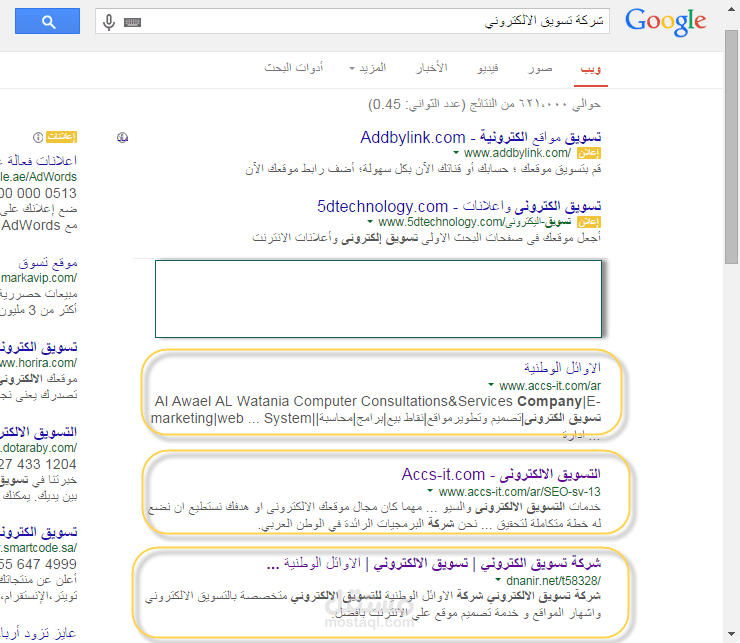The image size is (740, 643).
Task: Click the yellow إعلان badge by 5dtechnology
Action: click(x=589, y=222)
